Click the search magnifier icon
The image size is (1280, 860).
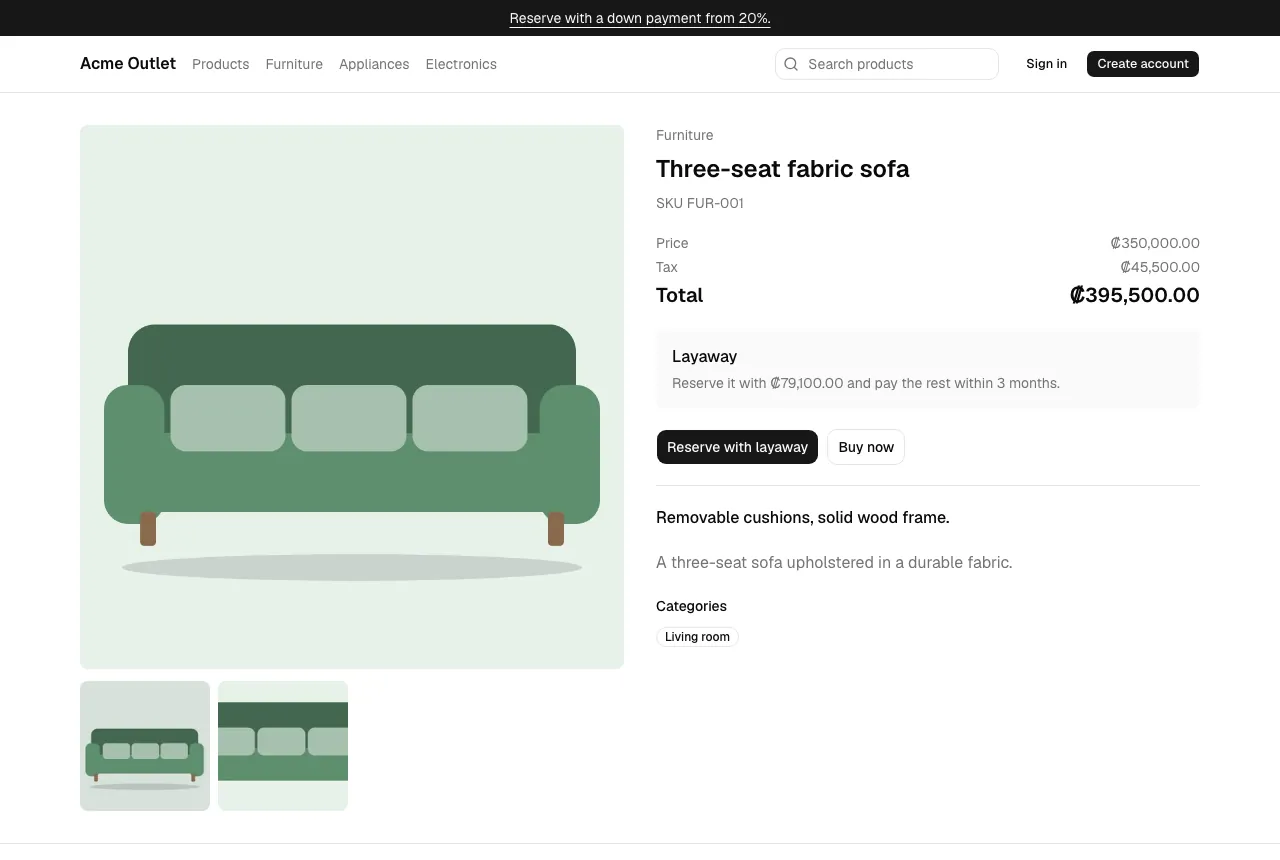point(791,64)
